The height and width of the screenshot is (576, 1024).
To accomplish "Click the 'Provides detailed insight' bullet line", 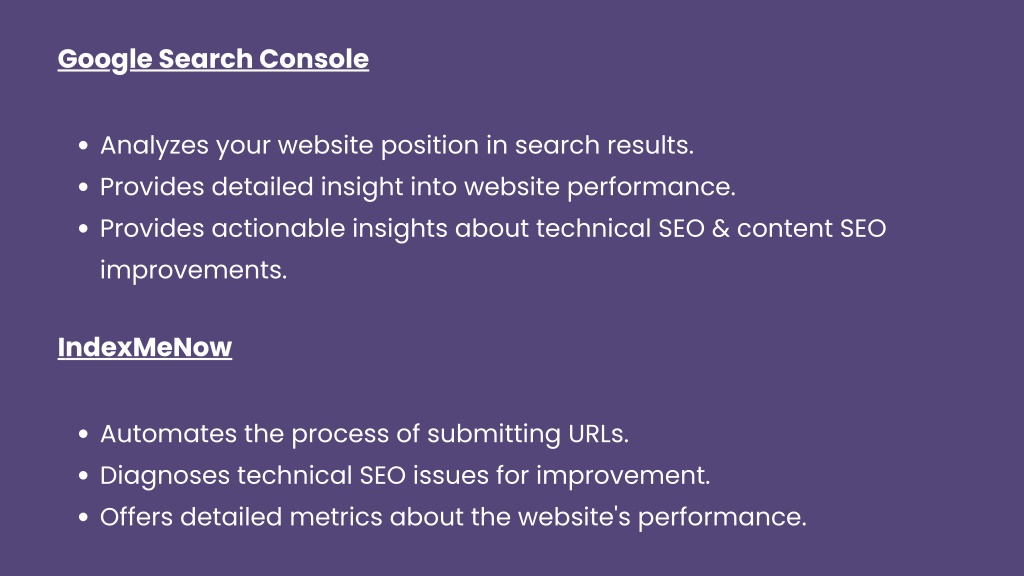I will point(417,187).
